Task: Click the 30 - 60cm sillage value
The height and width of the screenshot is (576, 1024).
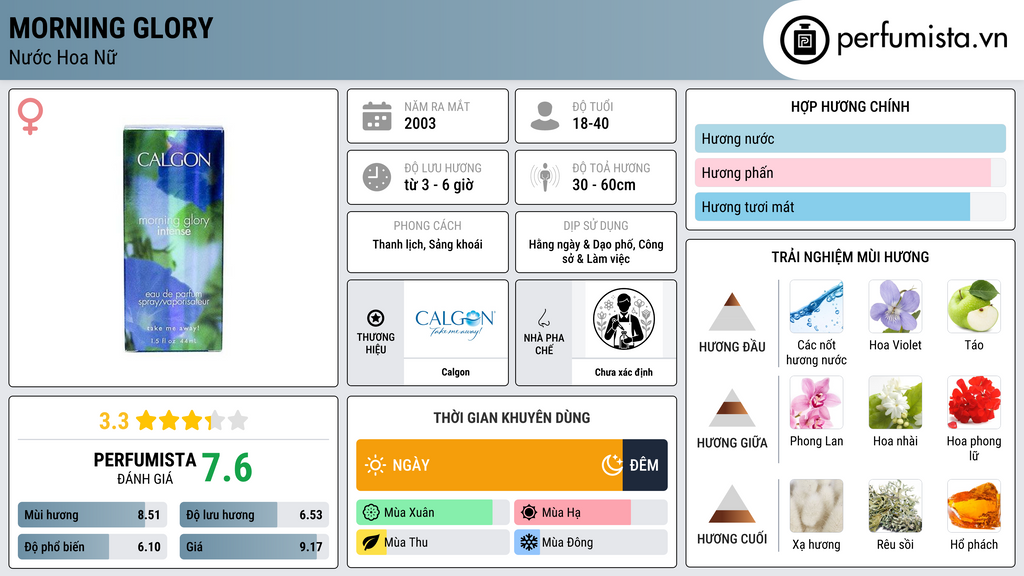Action: (x=603, y=185)
